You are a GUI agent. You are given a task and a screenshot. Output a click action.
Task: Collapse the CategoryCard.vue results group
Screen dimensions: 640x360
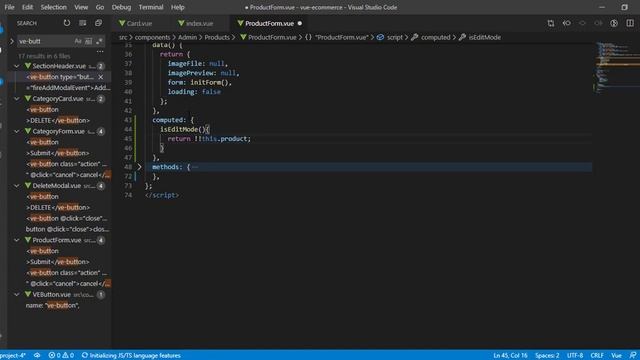coord(17,99)
